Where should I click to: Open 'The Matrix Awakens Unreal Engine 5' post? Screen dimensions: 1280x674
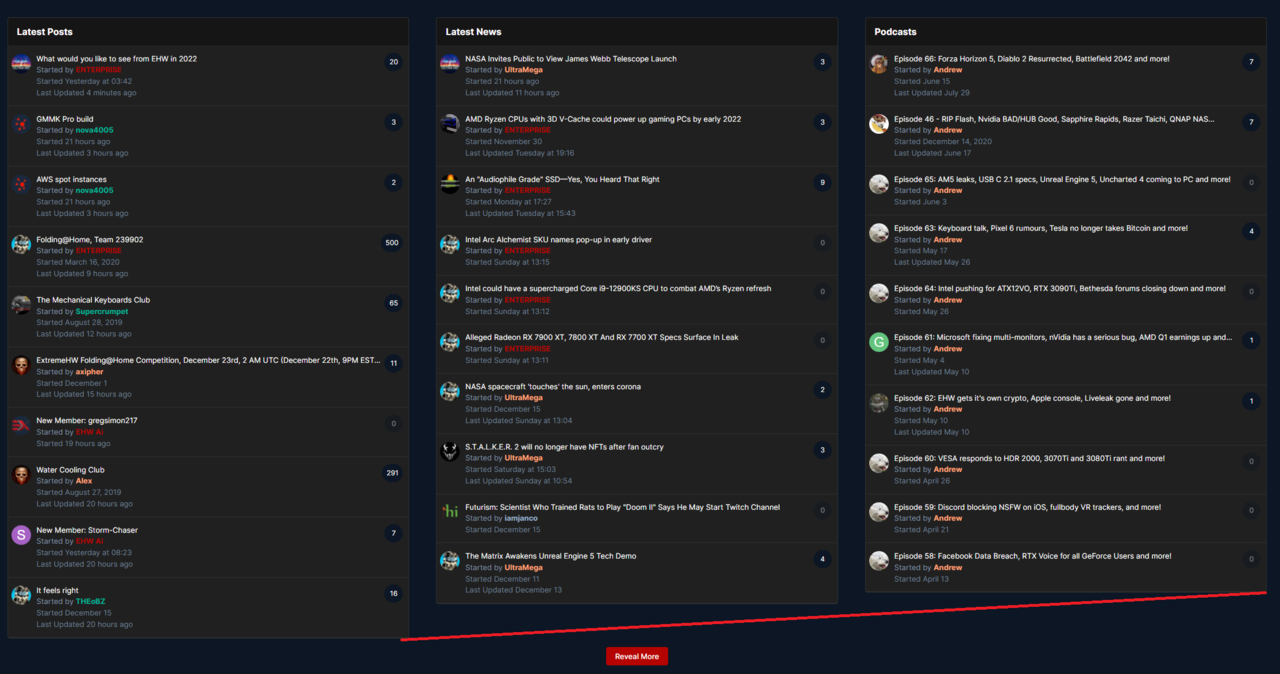(x=550, y=556)
